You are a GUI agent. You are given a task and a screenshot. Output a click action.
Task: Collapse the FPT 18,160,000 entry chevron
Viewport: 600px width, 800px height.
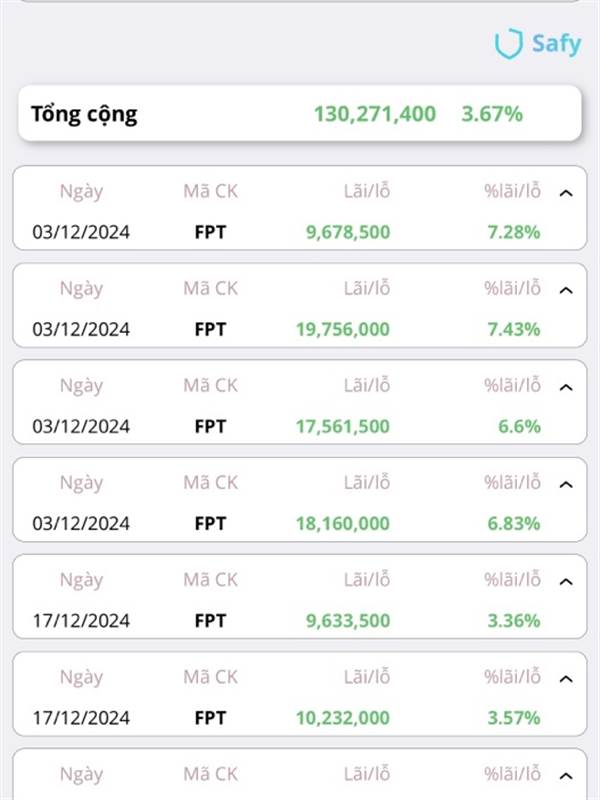pyautogui.click(x=566, y=485)
